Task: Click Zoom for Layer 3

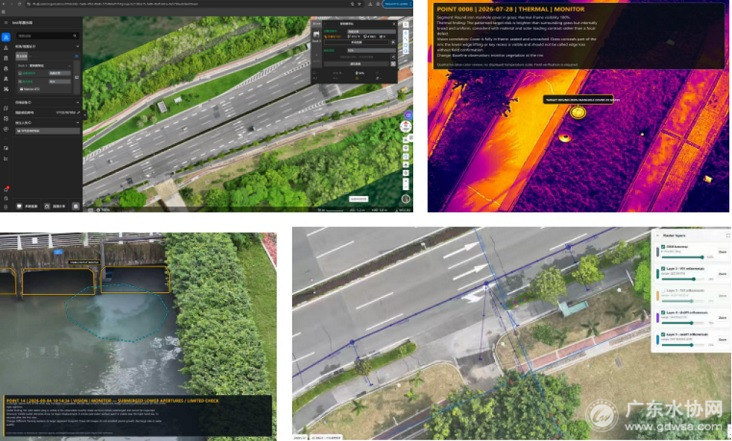Action: coord(722,296)
